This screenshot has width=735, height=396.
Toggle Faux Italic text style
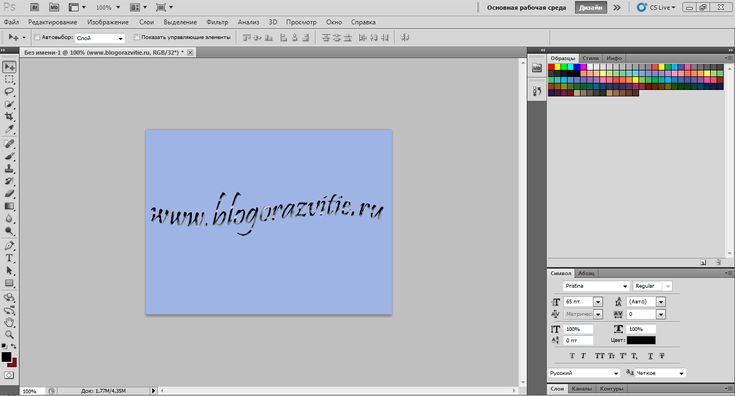[584, 356]
